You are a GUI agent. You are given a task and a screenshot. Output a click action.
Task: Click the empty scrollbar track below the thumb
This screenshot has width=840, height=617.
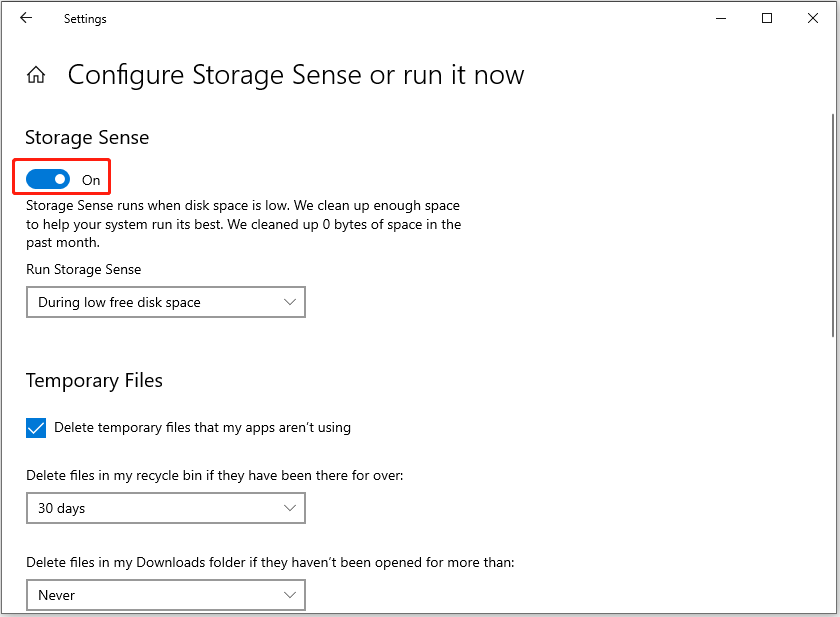(834, 470)
